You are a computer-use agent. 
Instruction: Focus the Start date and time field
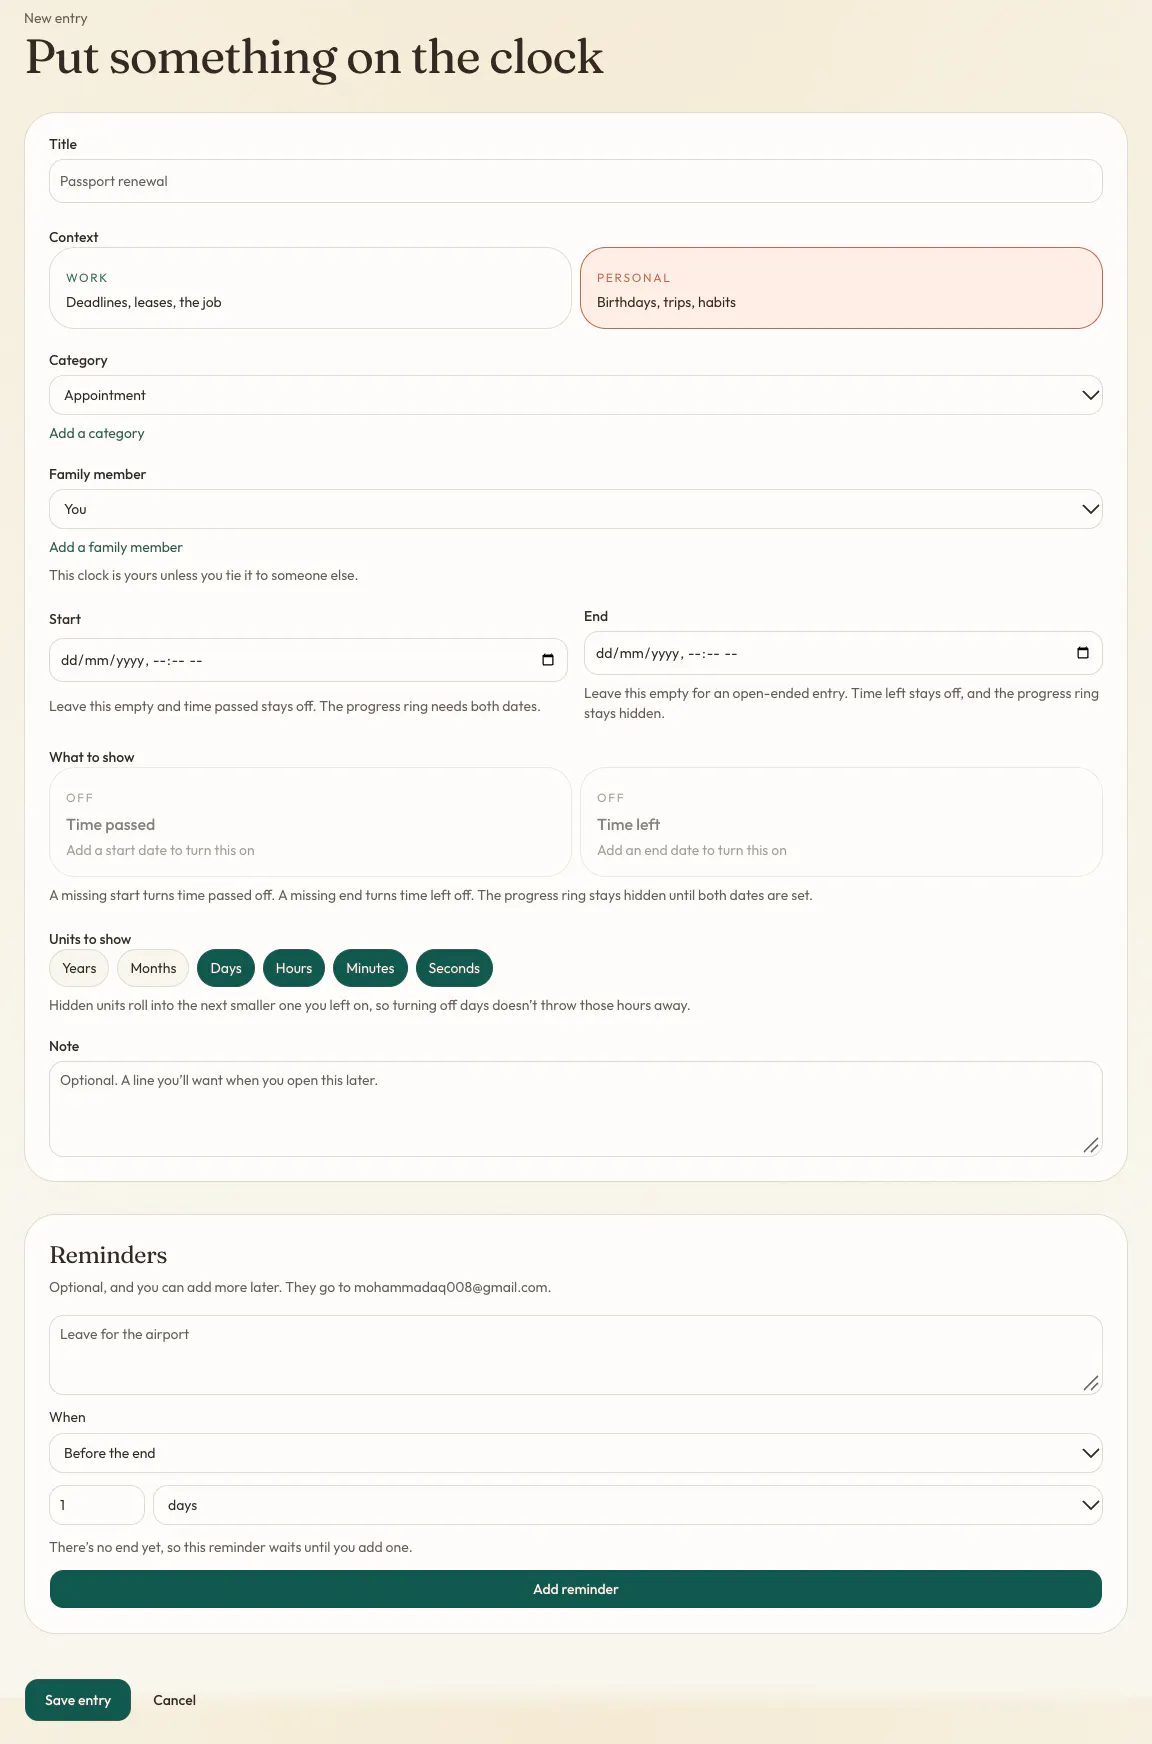tap(308, 660)
